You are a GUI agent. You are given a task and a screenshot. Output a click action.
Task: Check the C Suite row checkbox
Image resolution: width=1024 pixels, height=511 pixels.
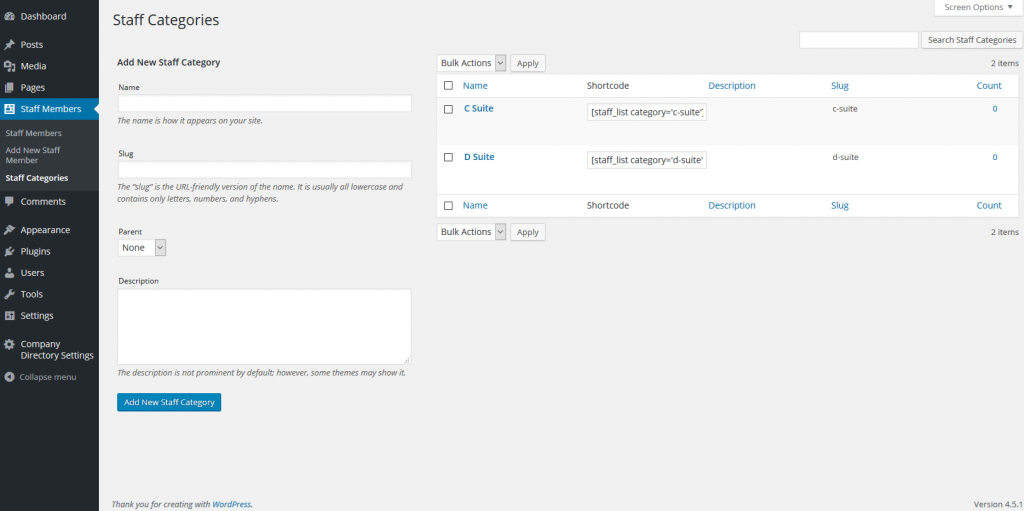tap(448, 109)
